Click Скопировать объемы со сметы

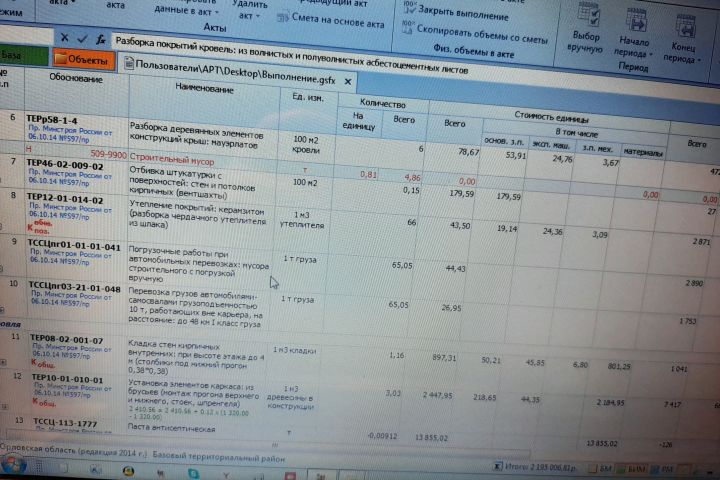tap(482, 33)
